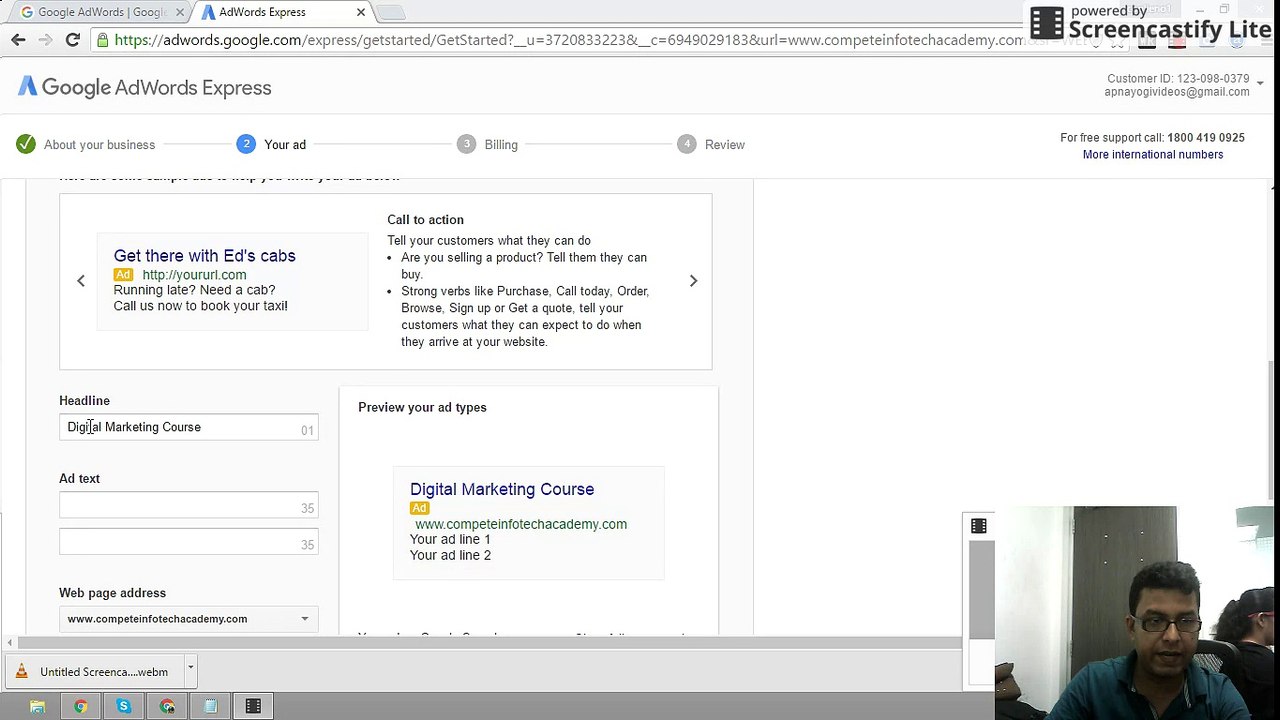Switch to the AdWords Express tab

(x=282, y=12)
